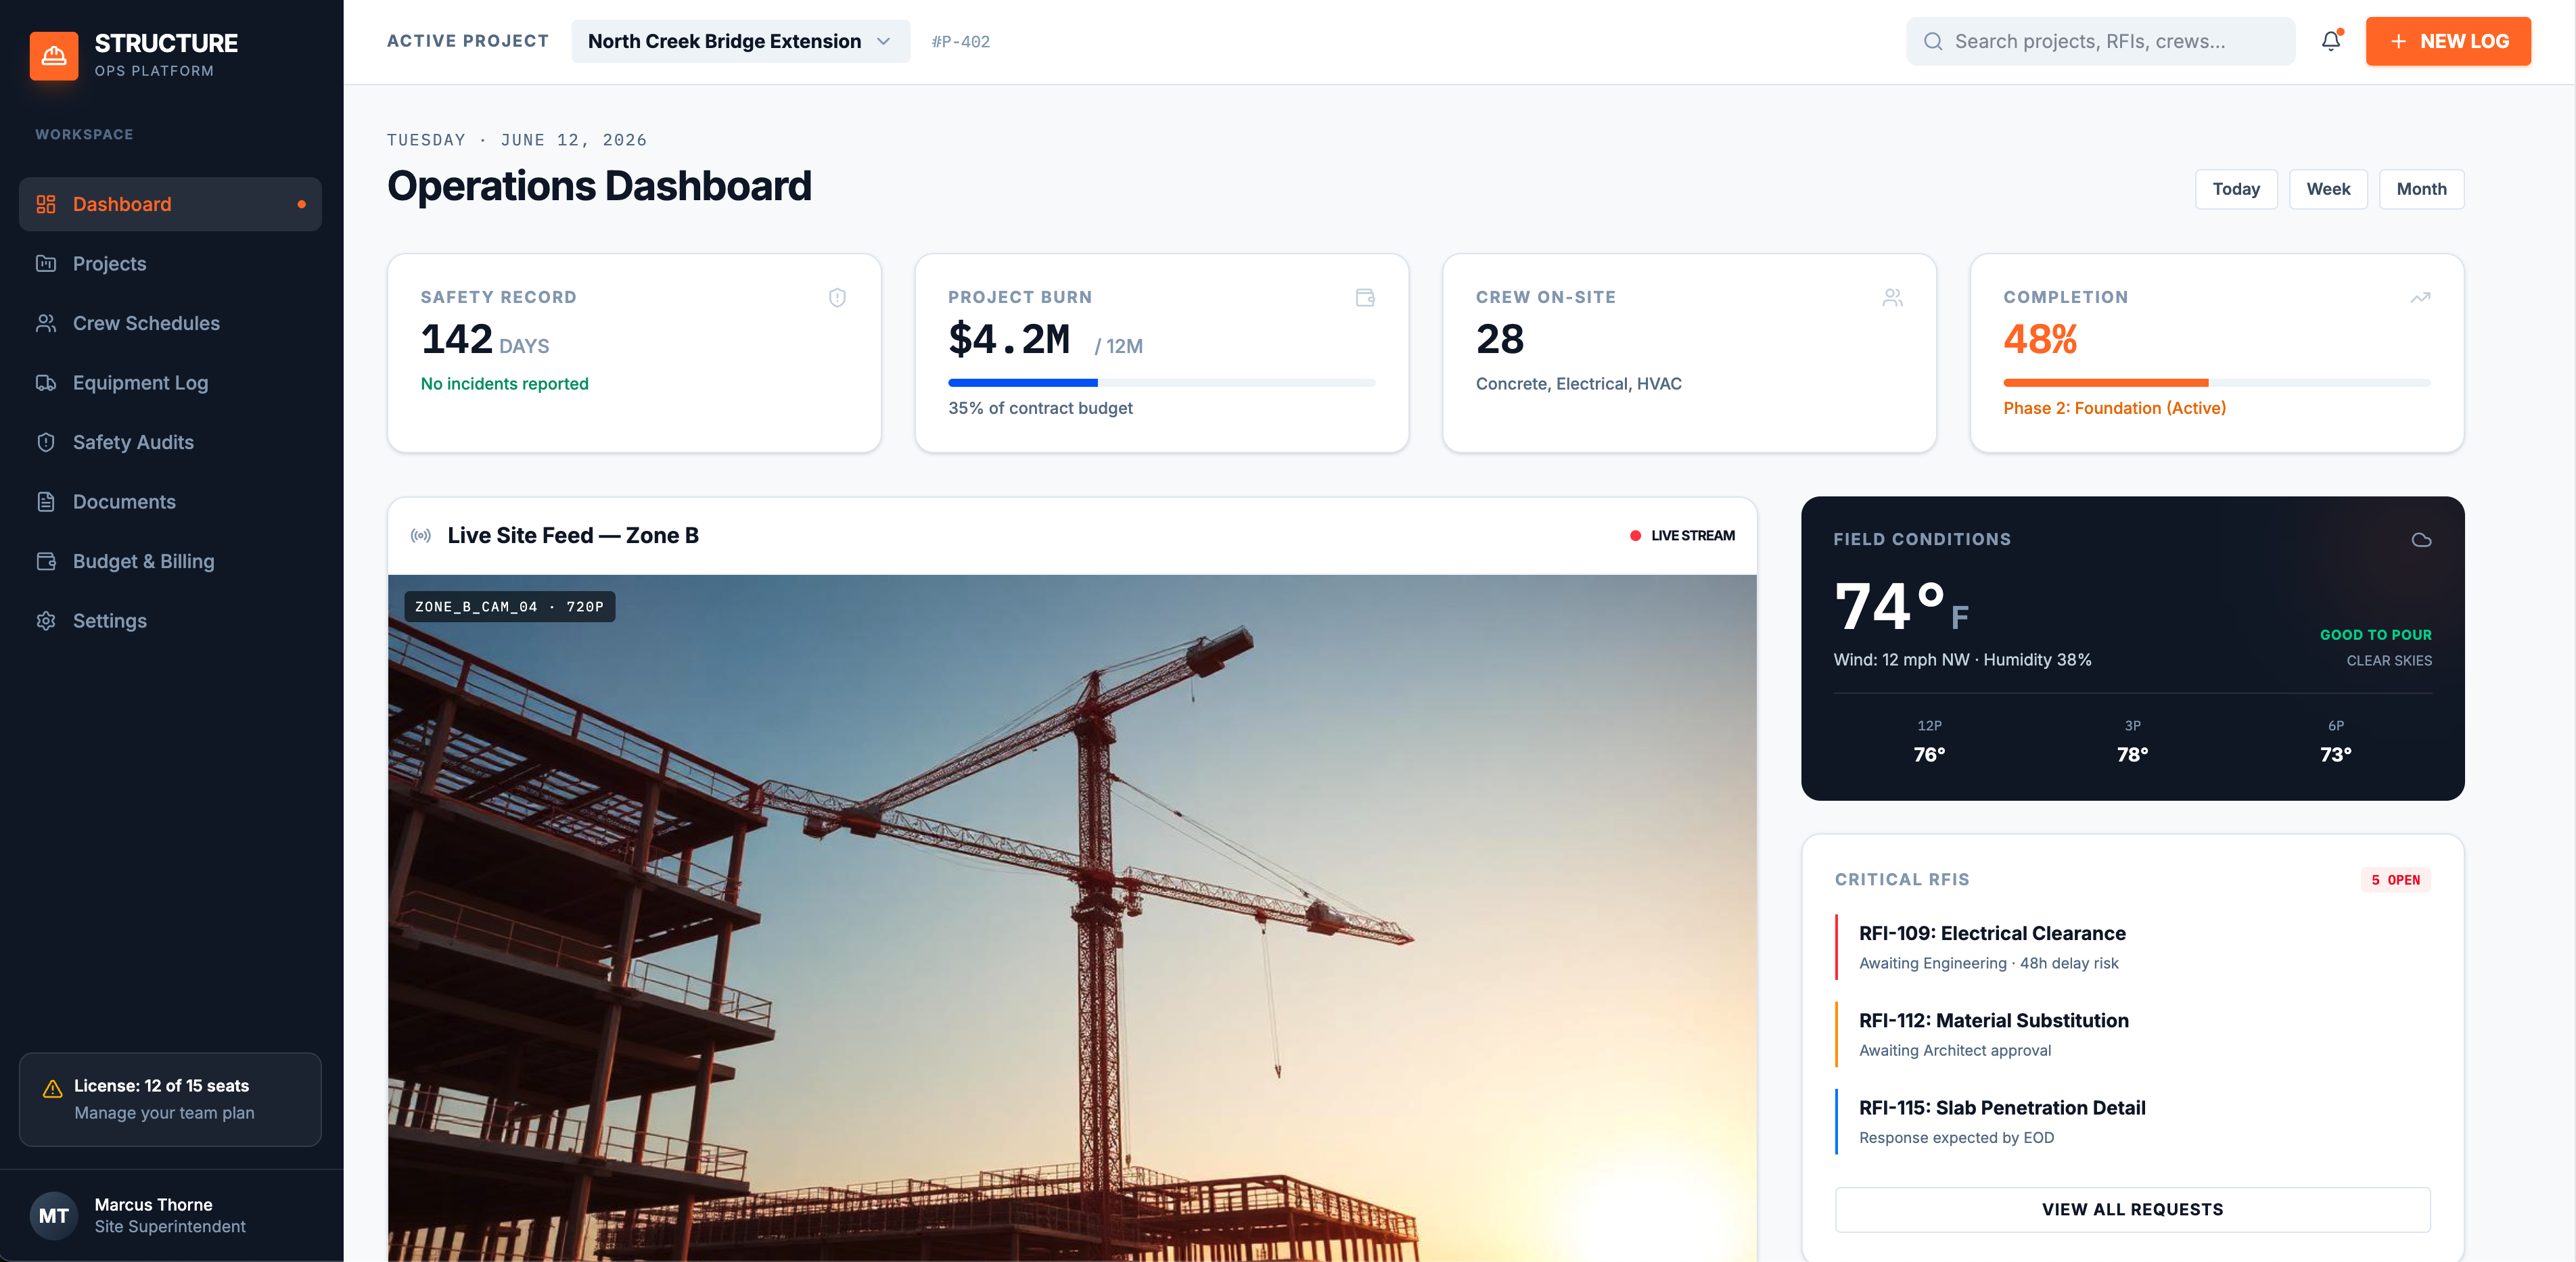
Task: Switch the view to Week
Action: tap(2328, 189)
